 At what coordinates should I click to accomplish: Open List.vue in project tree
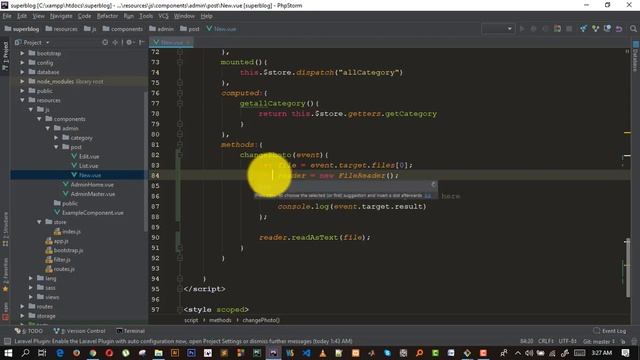coord(89,166)
